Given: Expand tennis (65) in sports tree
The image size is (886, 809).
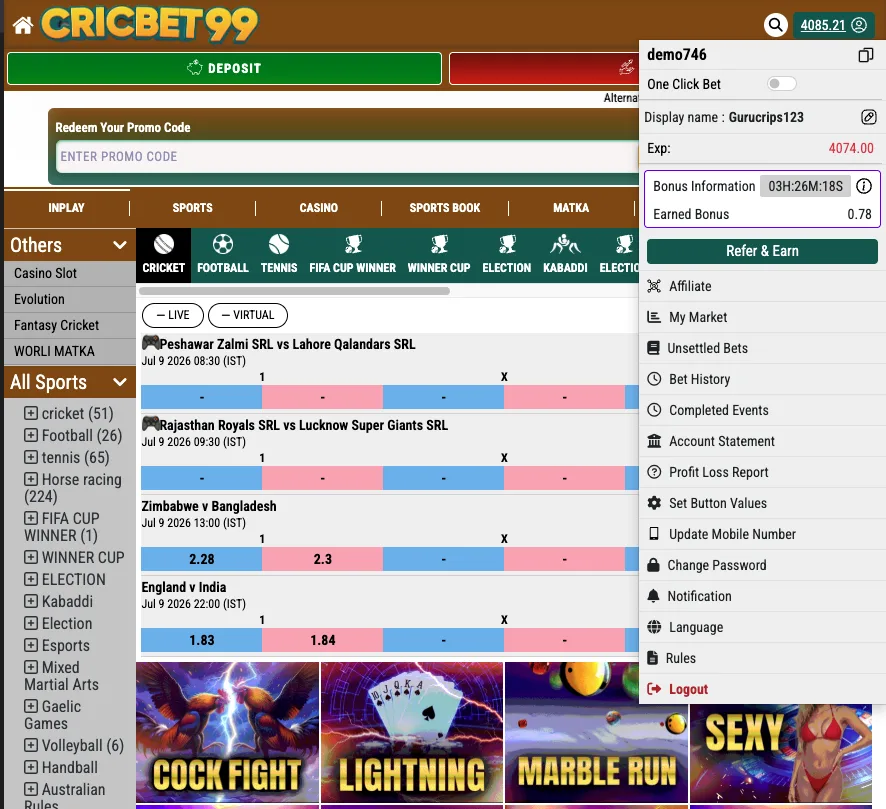Looking at the screenshot, I should [31, 457].
